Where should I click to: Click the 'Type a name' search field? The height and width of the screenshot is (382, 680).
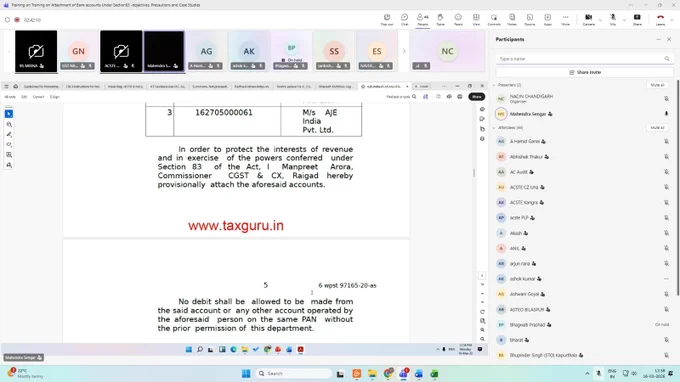[584, 59]
